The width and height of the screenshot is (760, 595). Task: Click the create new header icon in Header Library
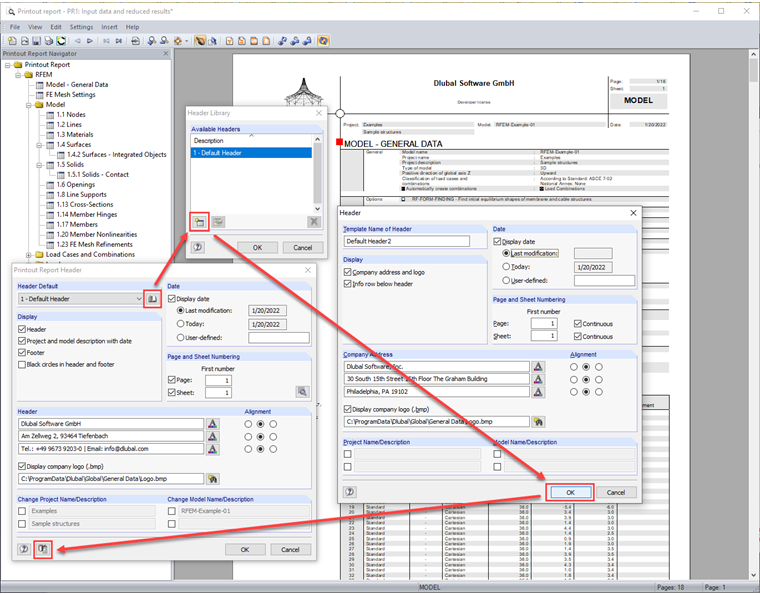pyautogui.click(x=199, y=222)
